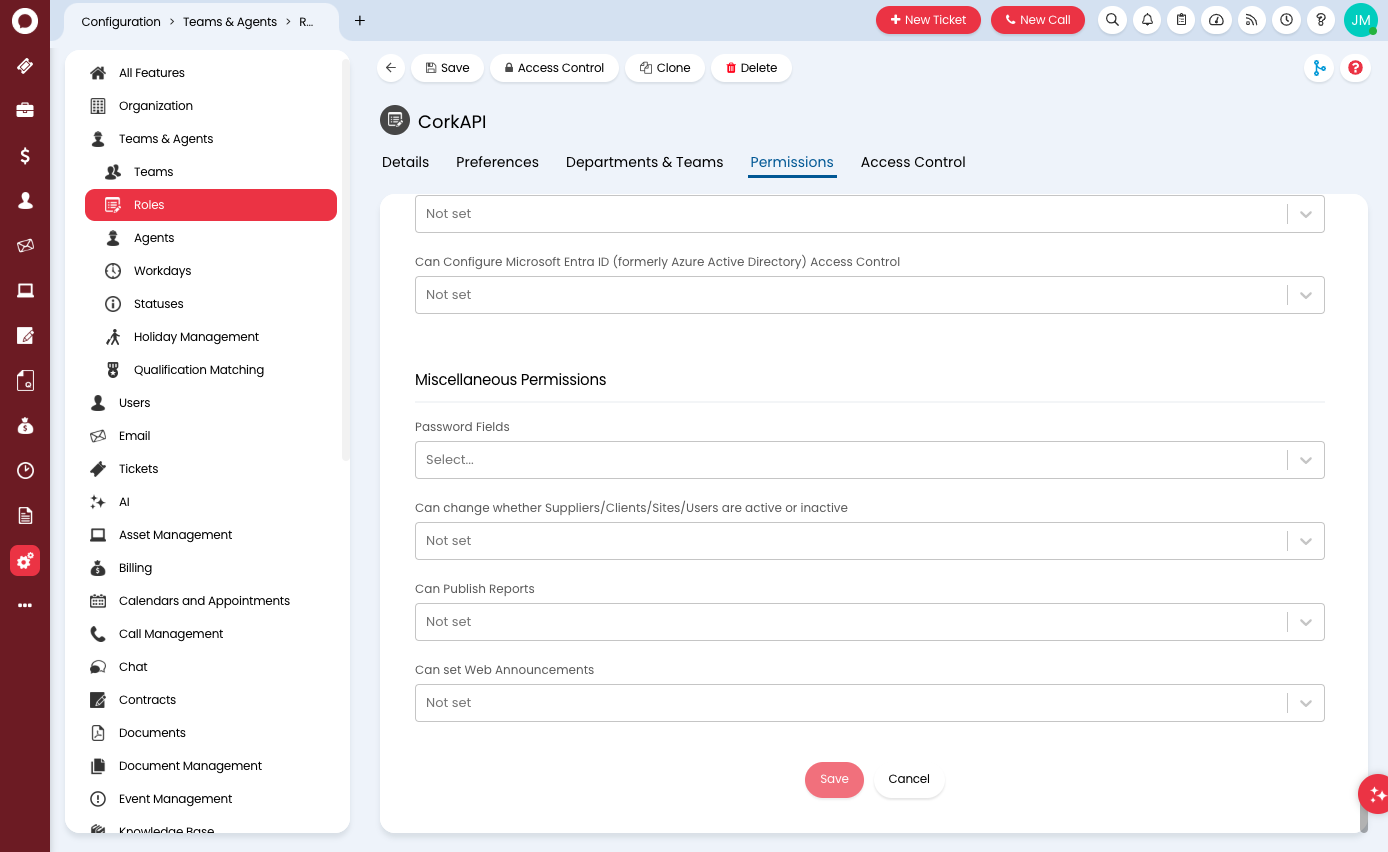The image size is (1388, 852).
Task: Click the question mark icon in the top bar
Action: (x=1321, y=20)
